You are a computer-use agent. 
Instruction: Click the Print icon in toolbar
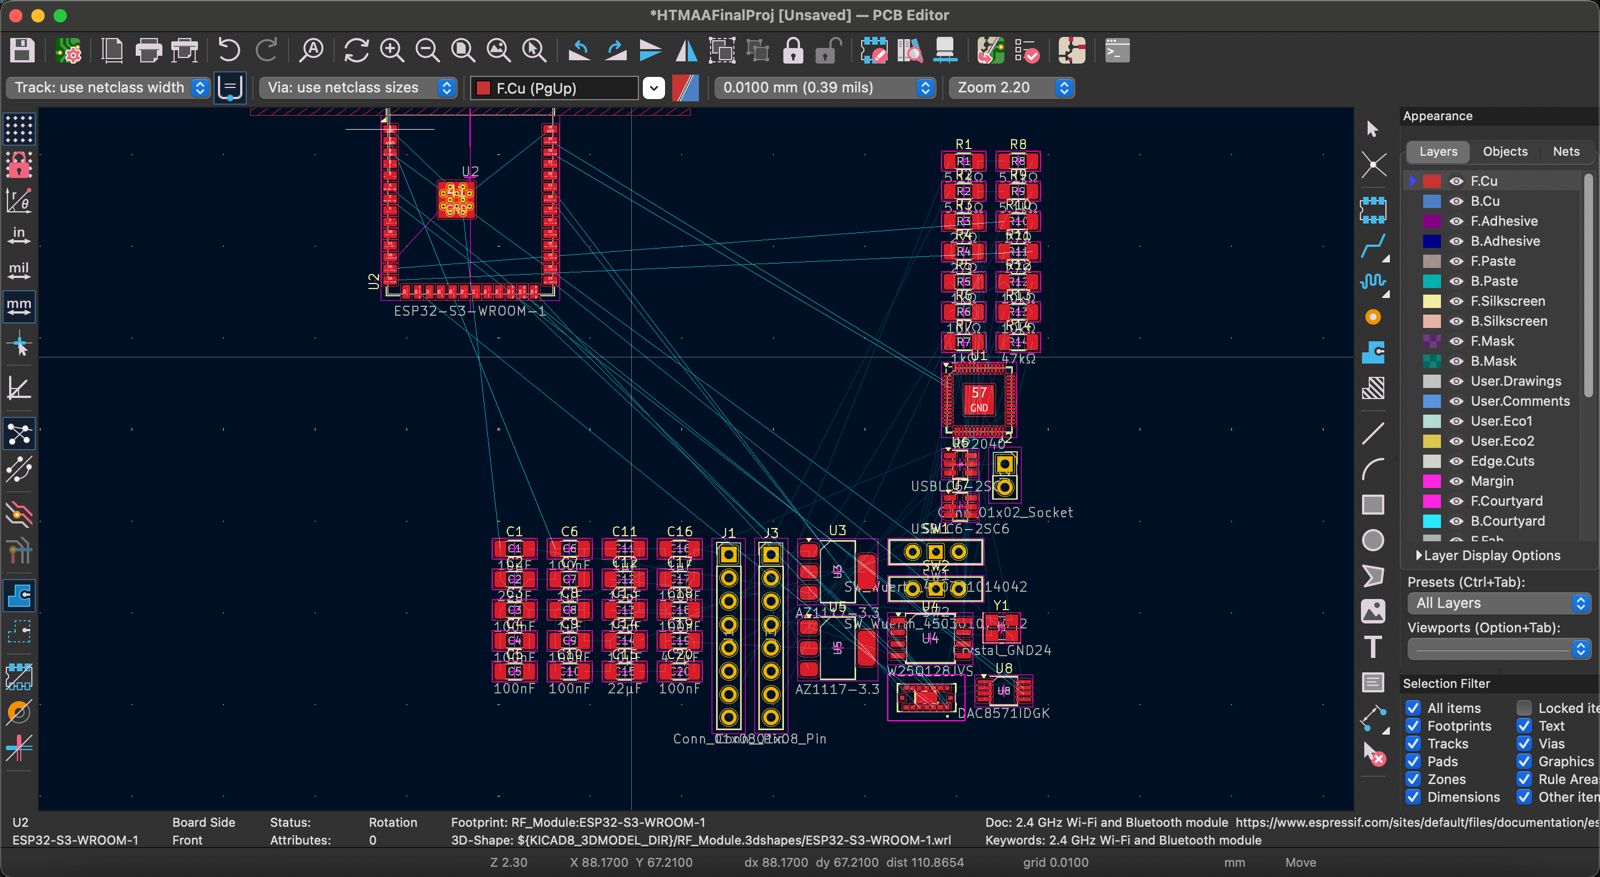click(x=148, y=51)
